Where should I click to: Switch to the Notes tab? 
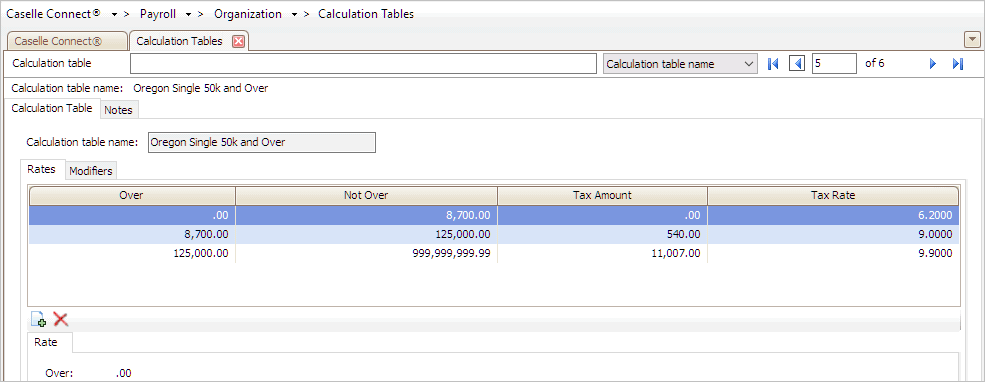pos(118,109)
